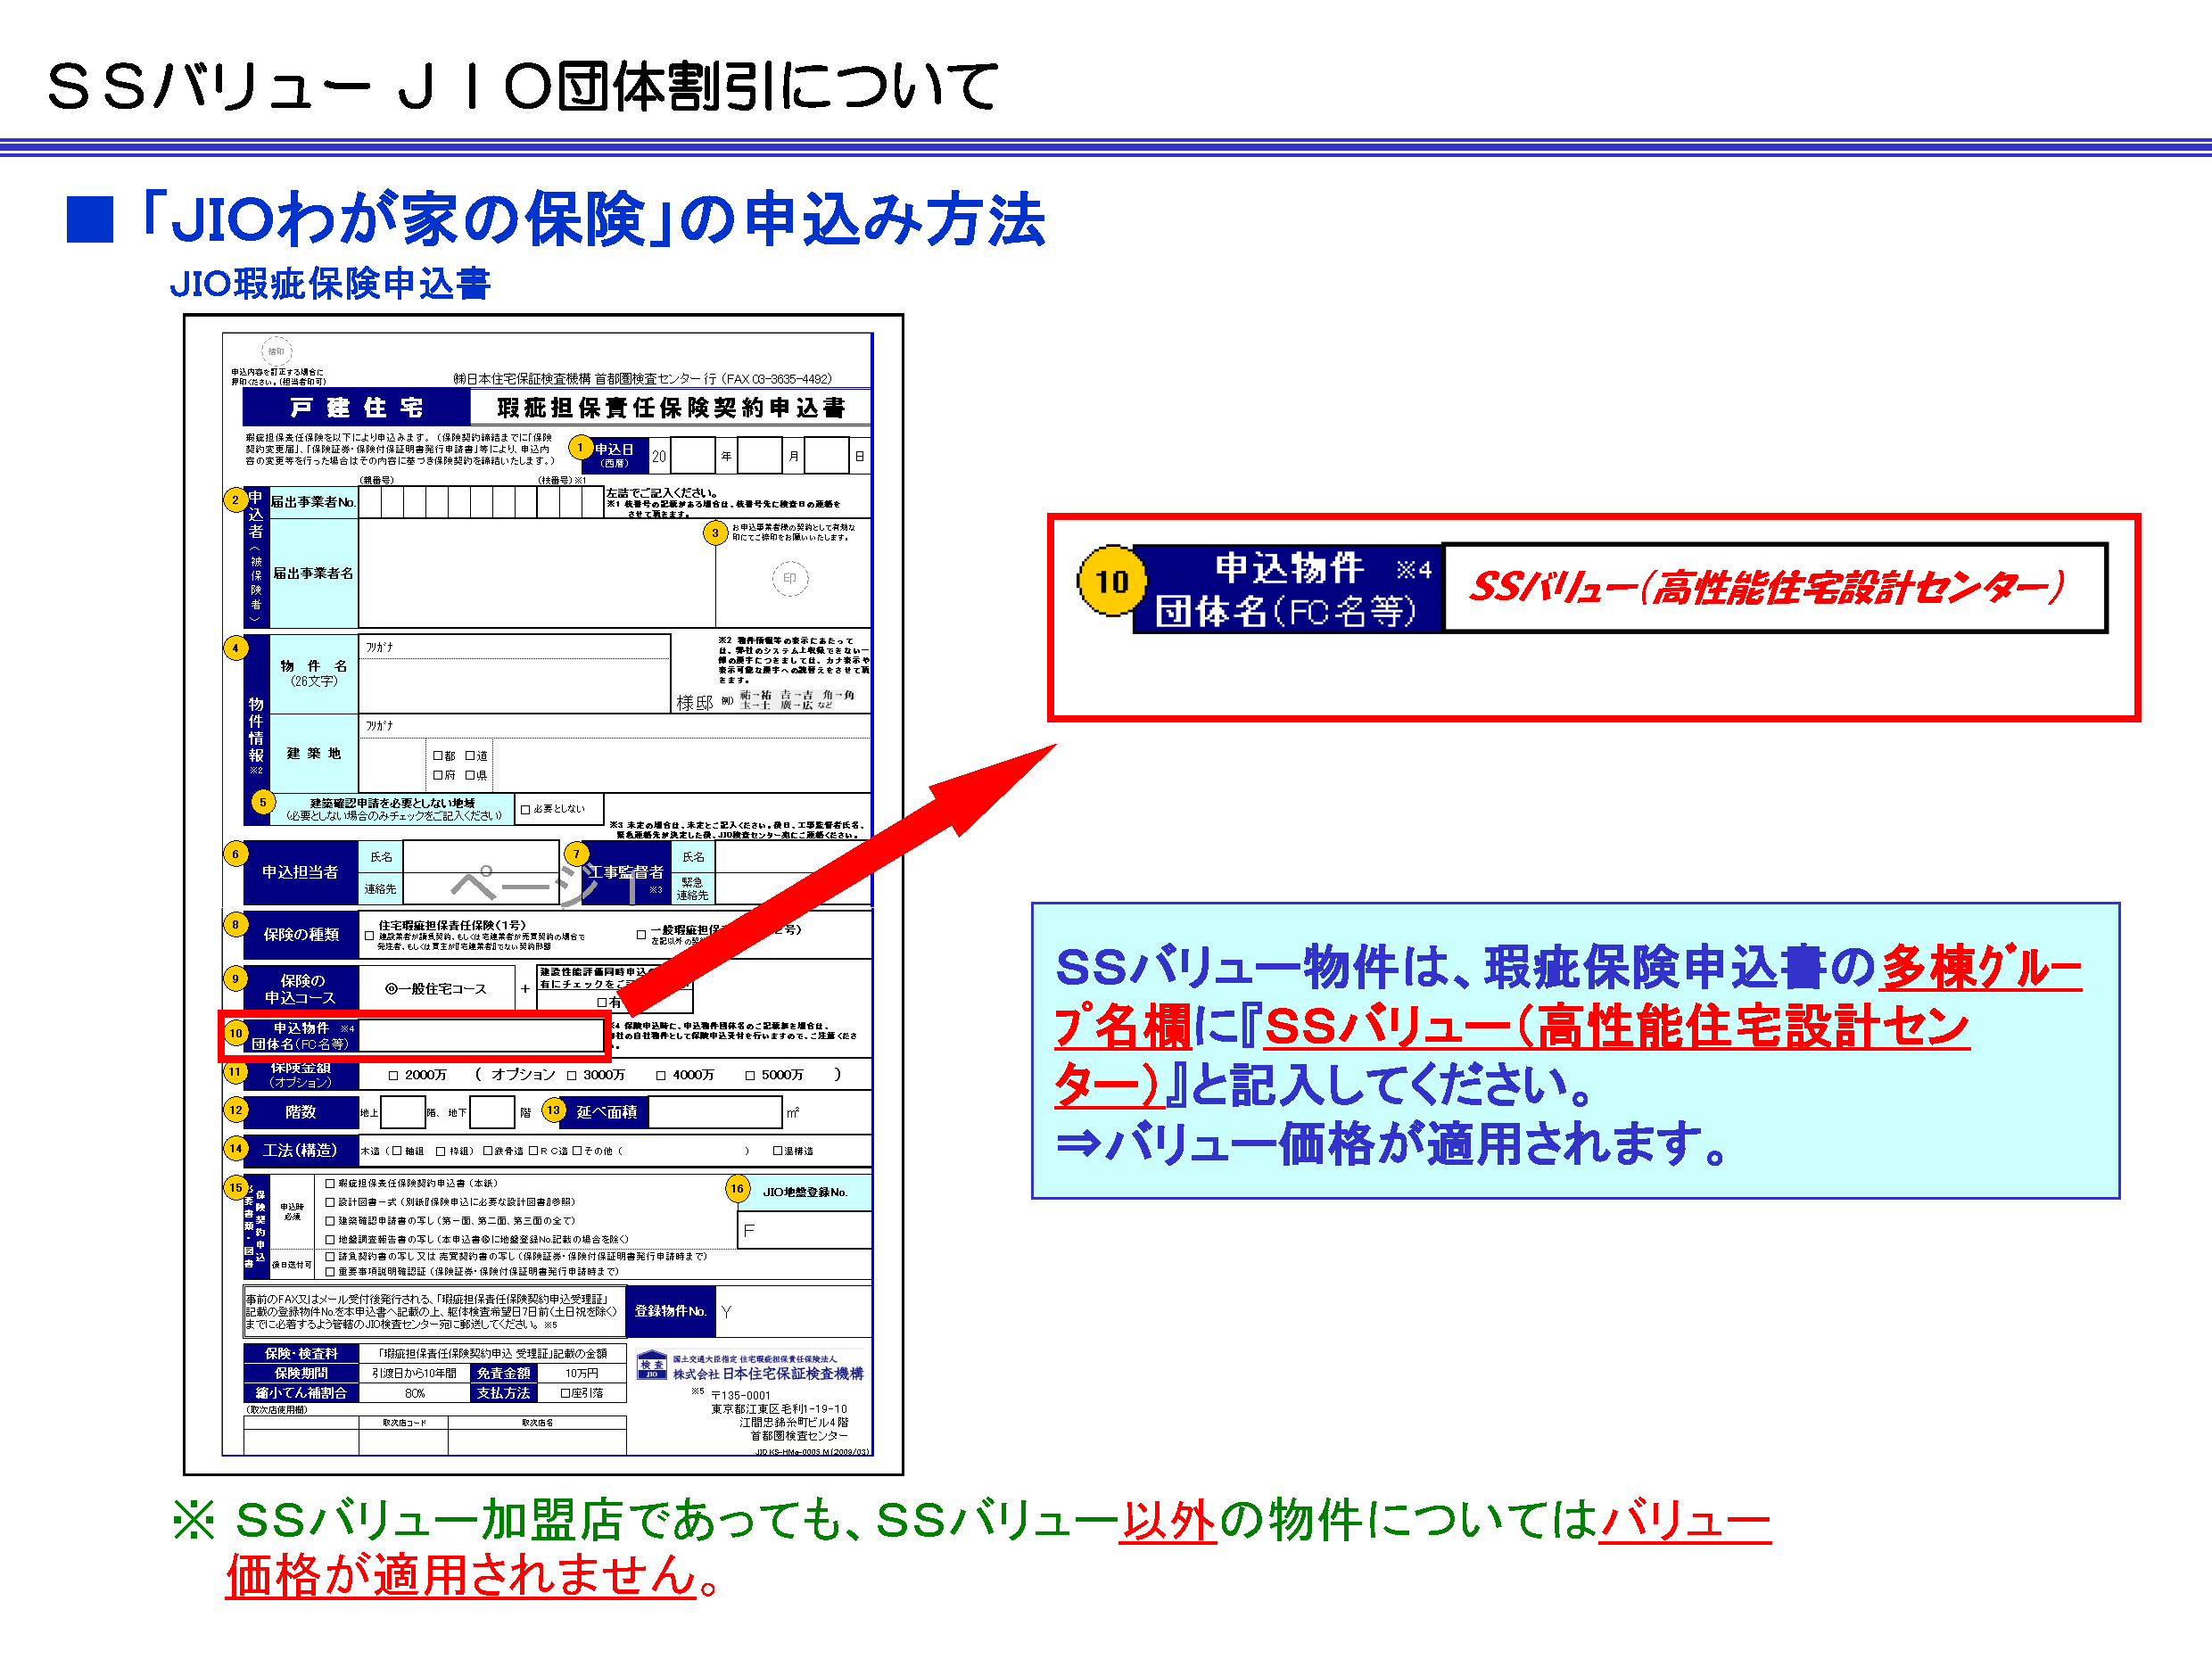Click the underlined 価格が適用されません text

(x=461, y=1575)
